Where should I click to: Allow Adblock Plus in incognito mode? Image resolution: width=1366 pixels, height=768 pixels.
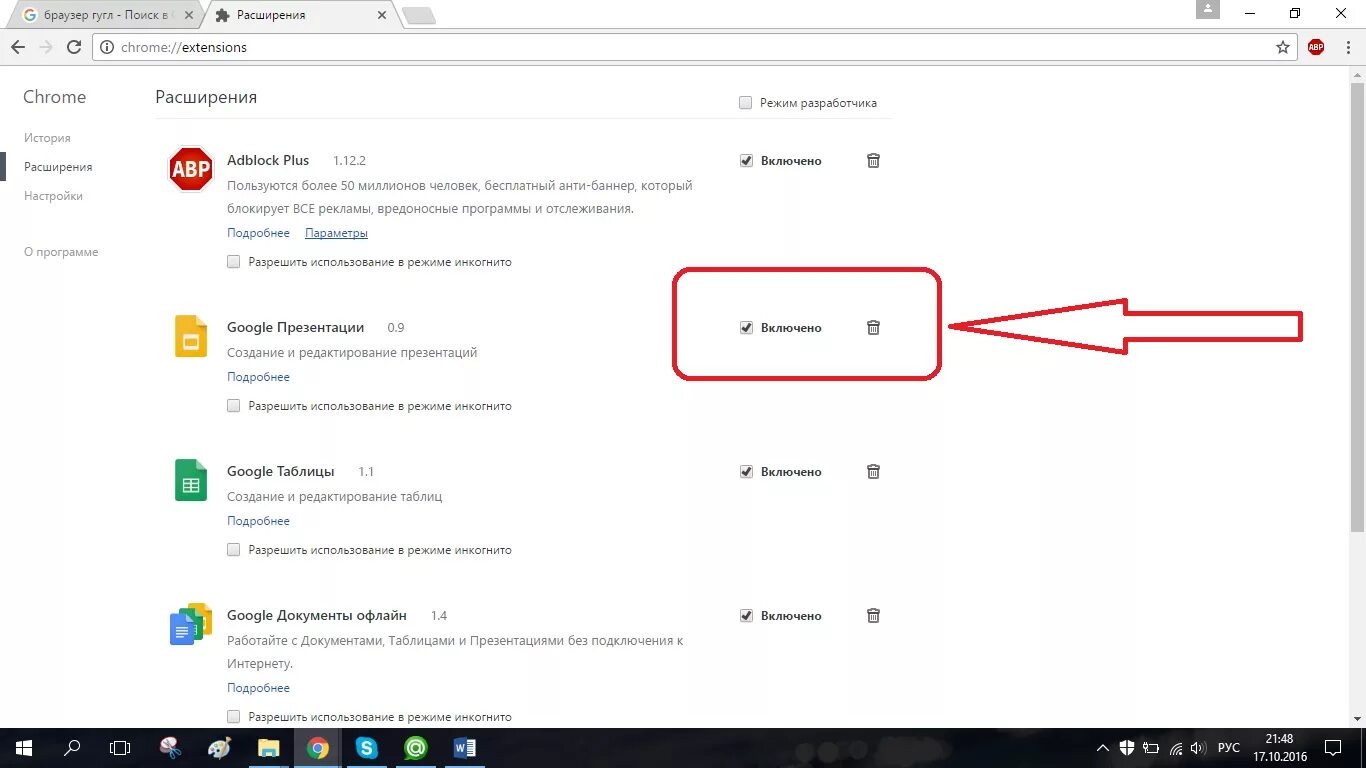click(234, 262)
